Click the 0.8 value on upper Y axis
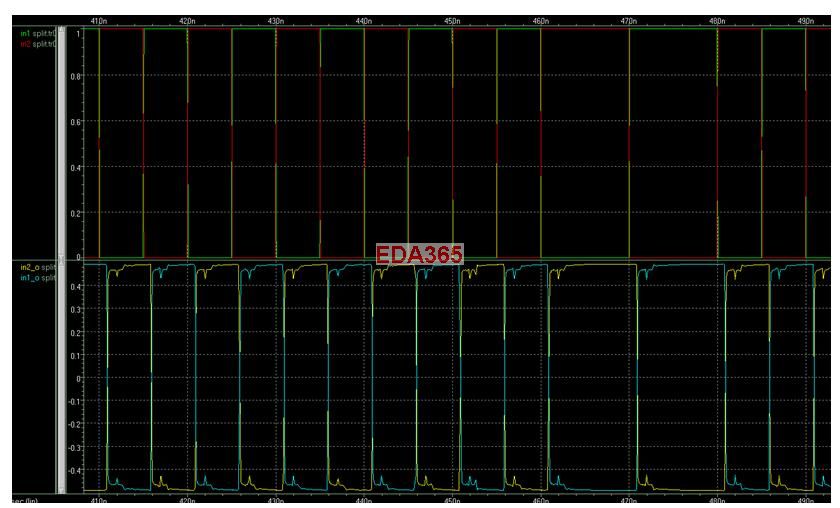Screen dimensions: 840x508 [76, 77]
